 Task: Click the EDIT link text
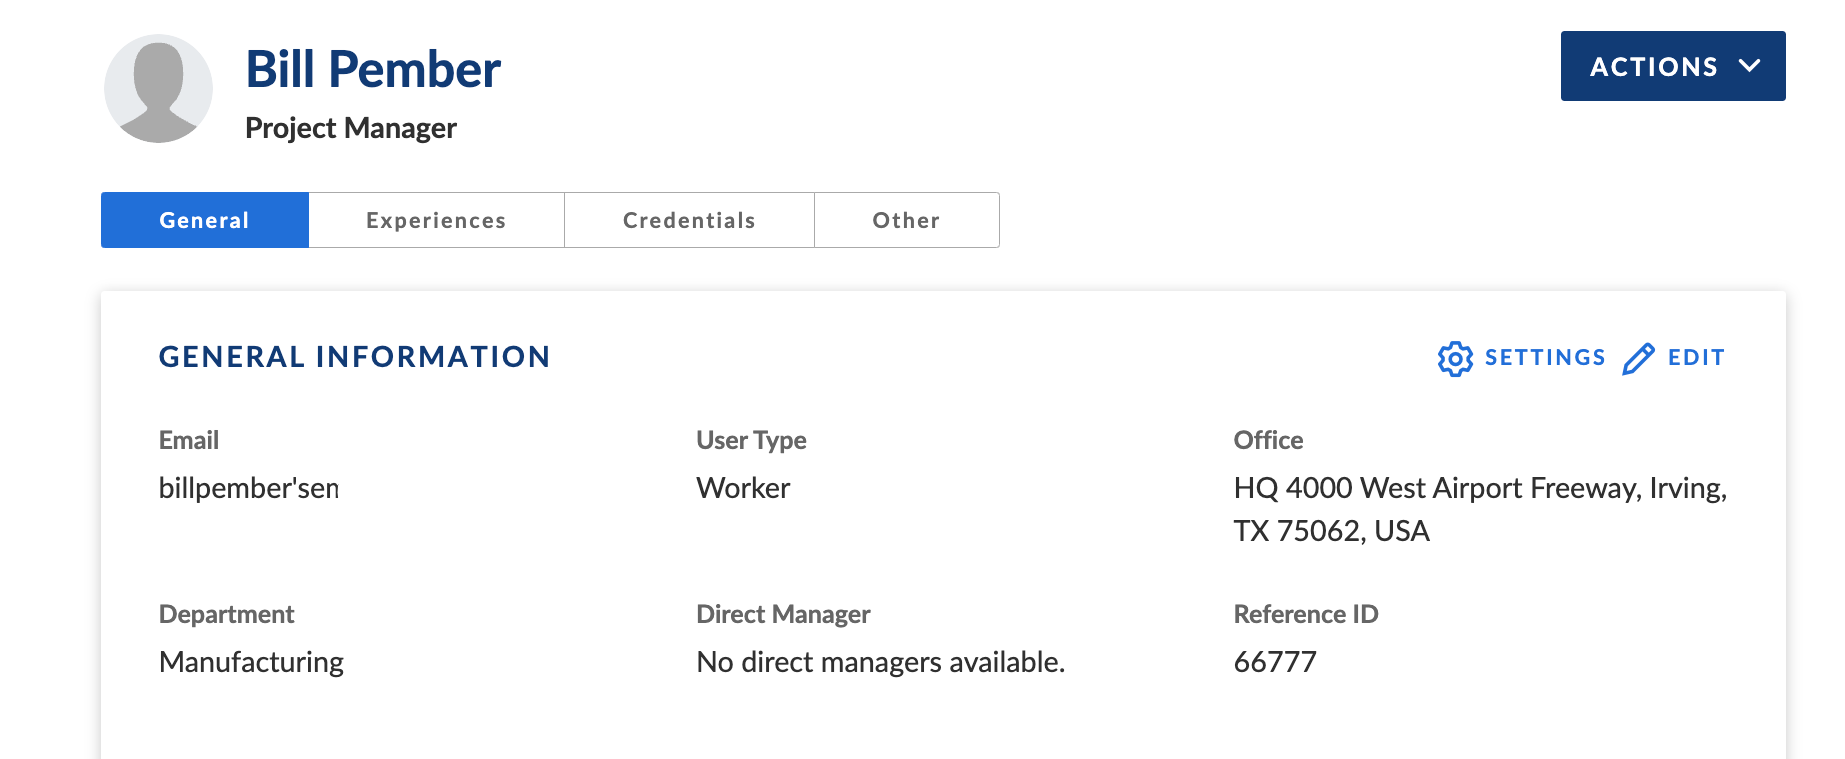tap(1696, 358)
